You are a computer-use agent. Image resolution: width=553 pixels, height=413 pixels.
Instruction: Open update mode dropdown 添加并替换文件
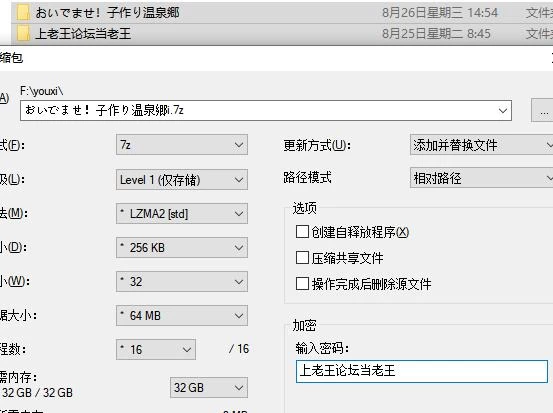pos(481,145)
